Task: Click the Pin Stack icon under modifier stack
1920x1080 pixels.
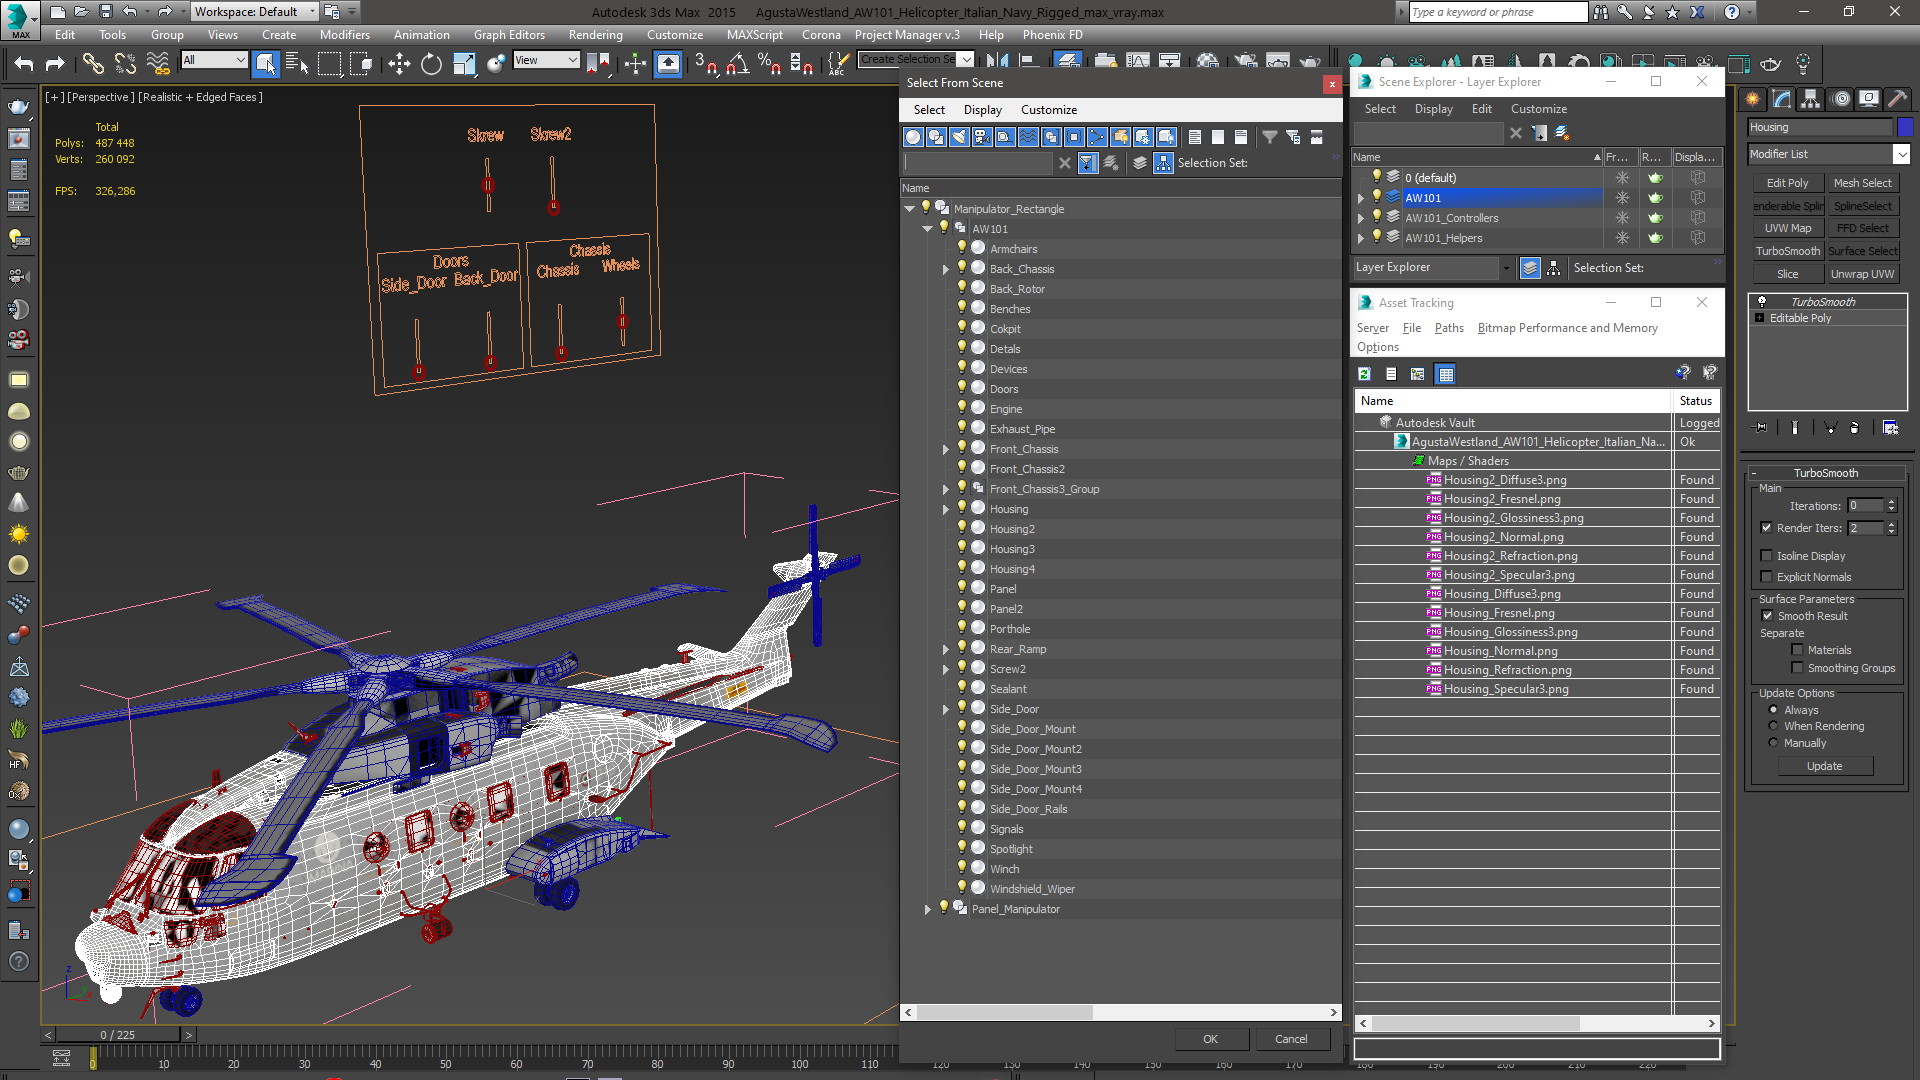Action: click(x=1761, y=428)
